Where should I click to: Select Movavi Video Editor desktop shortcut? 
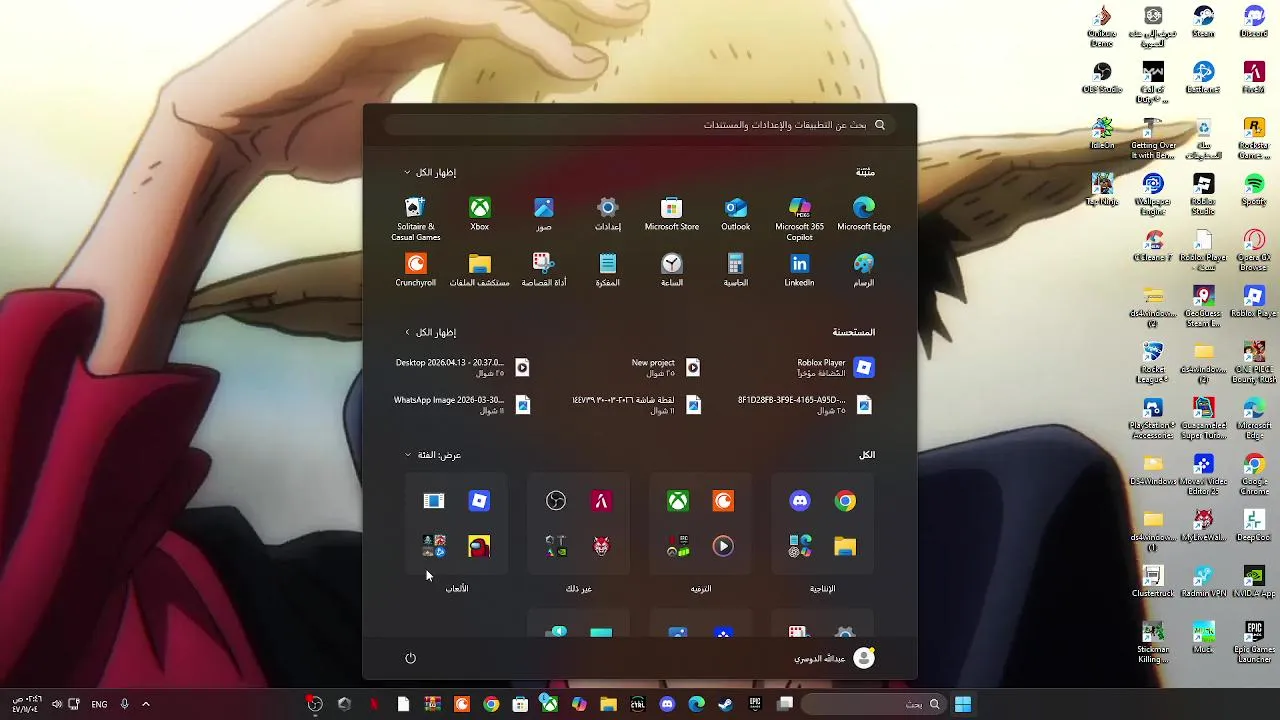1203,474
